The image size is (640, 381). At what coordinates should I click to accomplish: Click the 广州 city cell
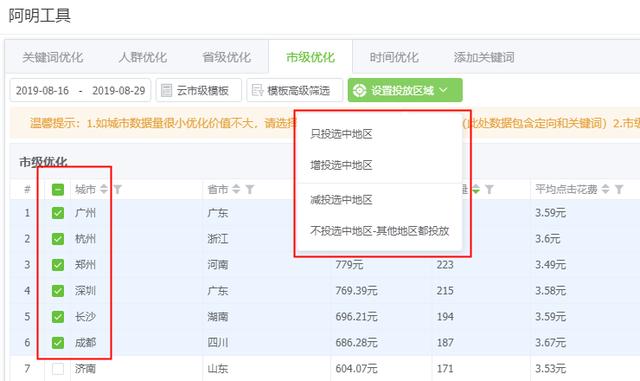85,213
